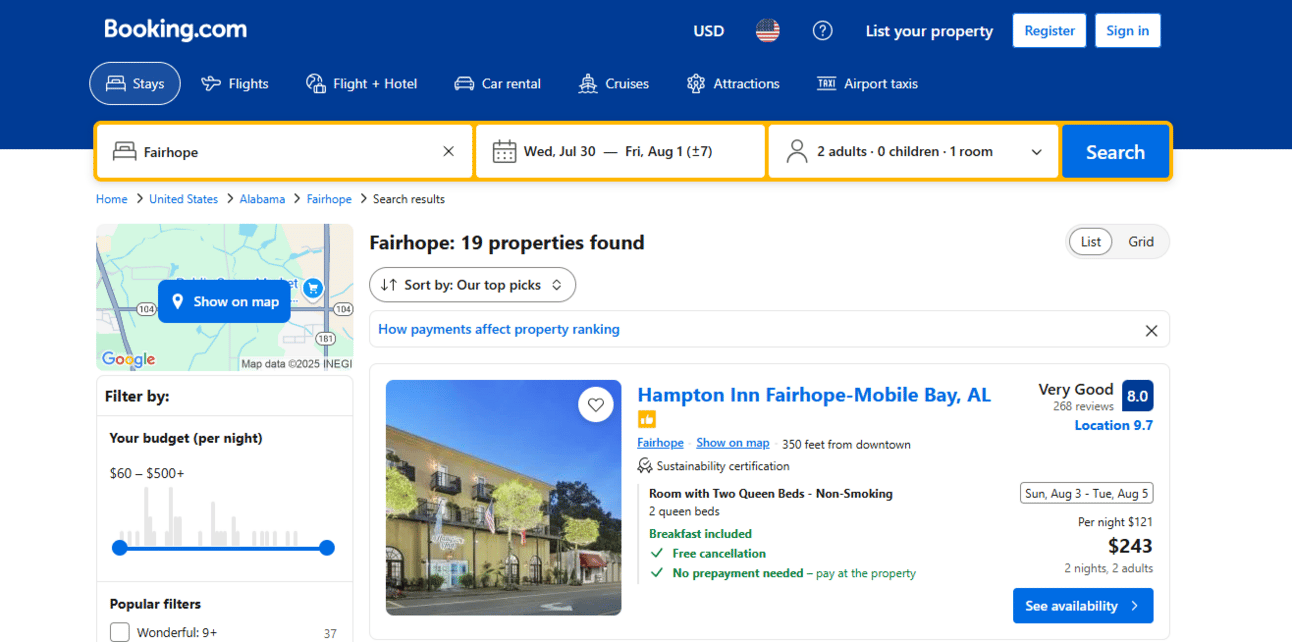Click the person icon in guests field
Image resolution: width=1292 pixels, height=642 pixels.
[797, 152]
